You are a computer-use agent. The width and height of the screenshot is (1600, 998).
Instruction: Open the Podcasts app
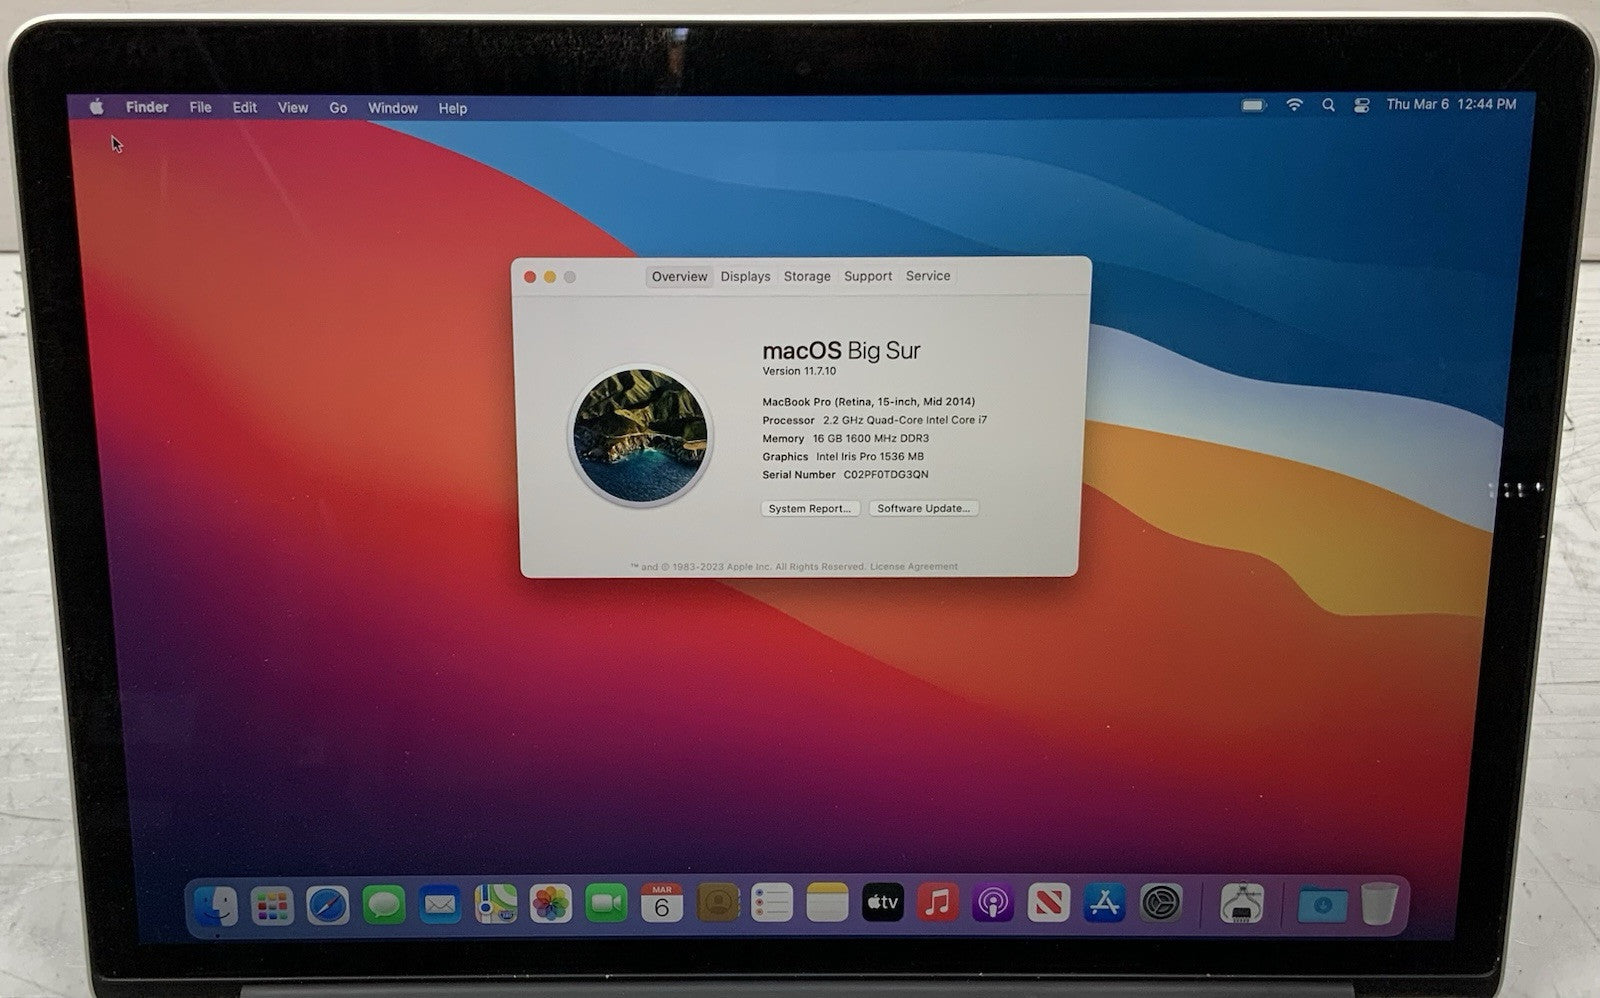[993, 903]
